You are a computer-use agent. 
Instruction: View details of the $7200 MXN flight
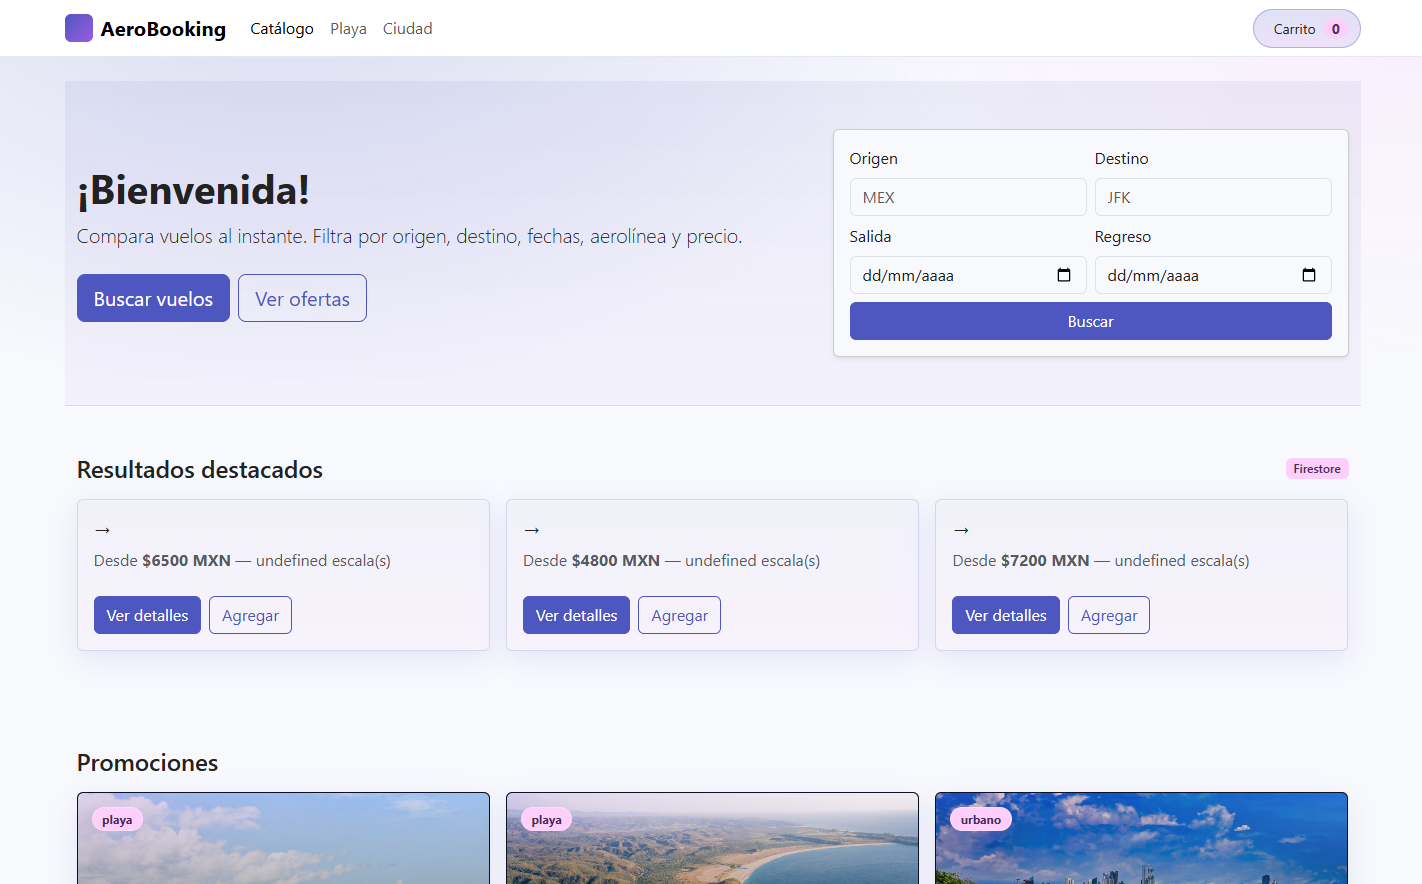pyautogui.click(x=1005, y=616)
